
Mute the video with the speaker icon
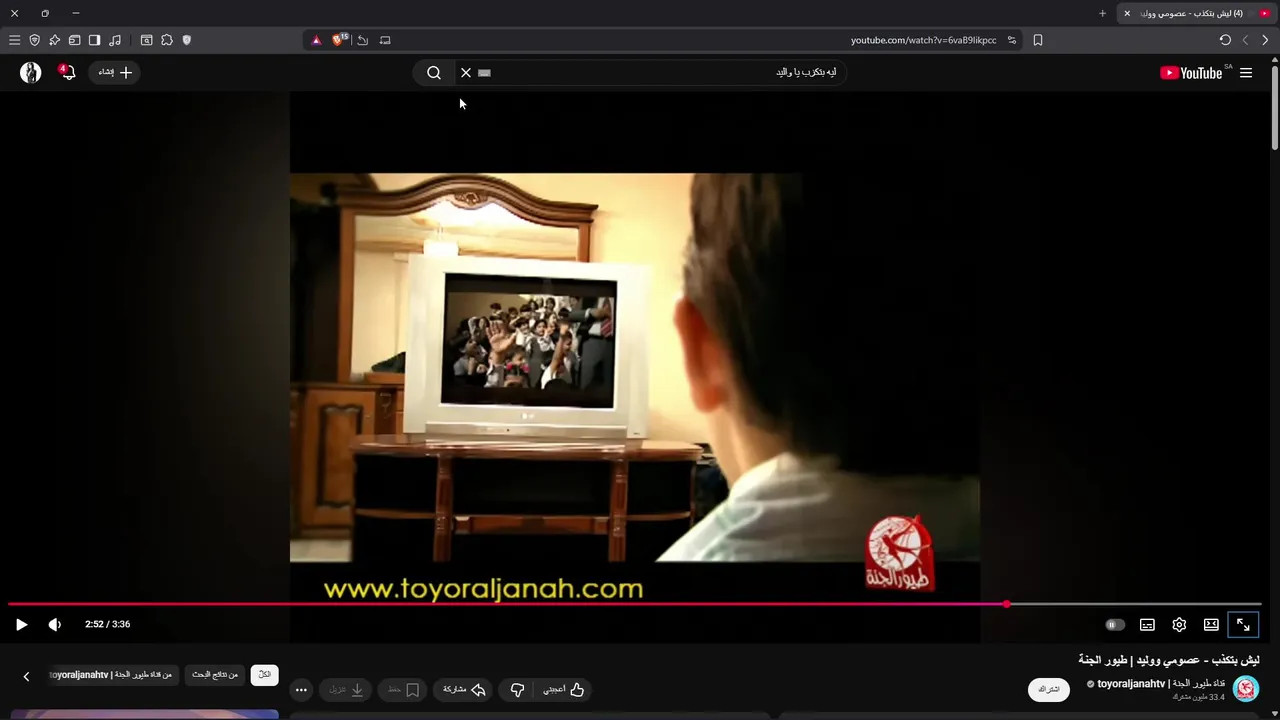(55, 624)
